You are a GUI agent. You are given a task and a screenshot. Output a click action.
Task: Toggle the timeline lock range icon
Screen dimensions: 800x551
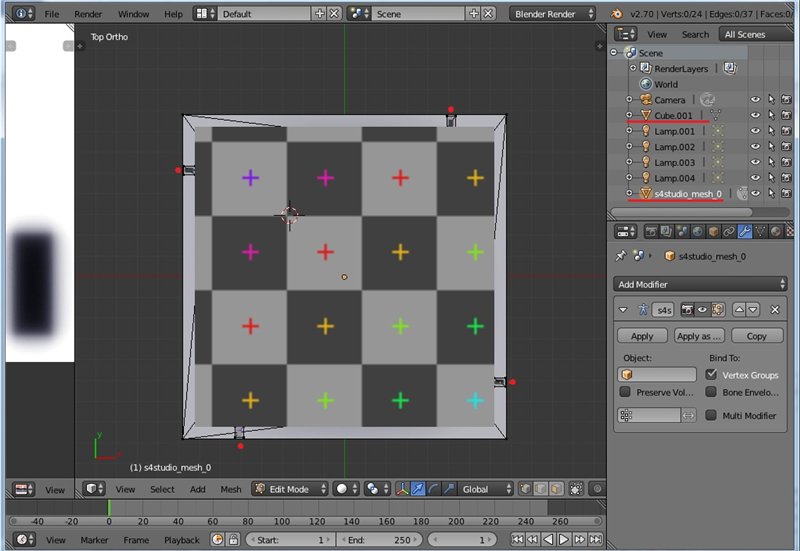[x=233, y=539]
